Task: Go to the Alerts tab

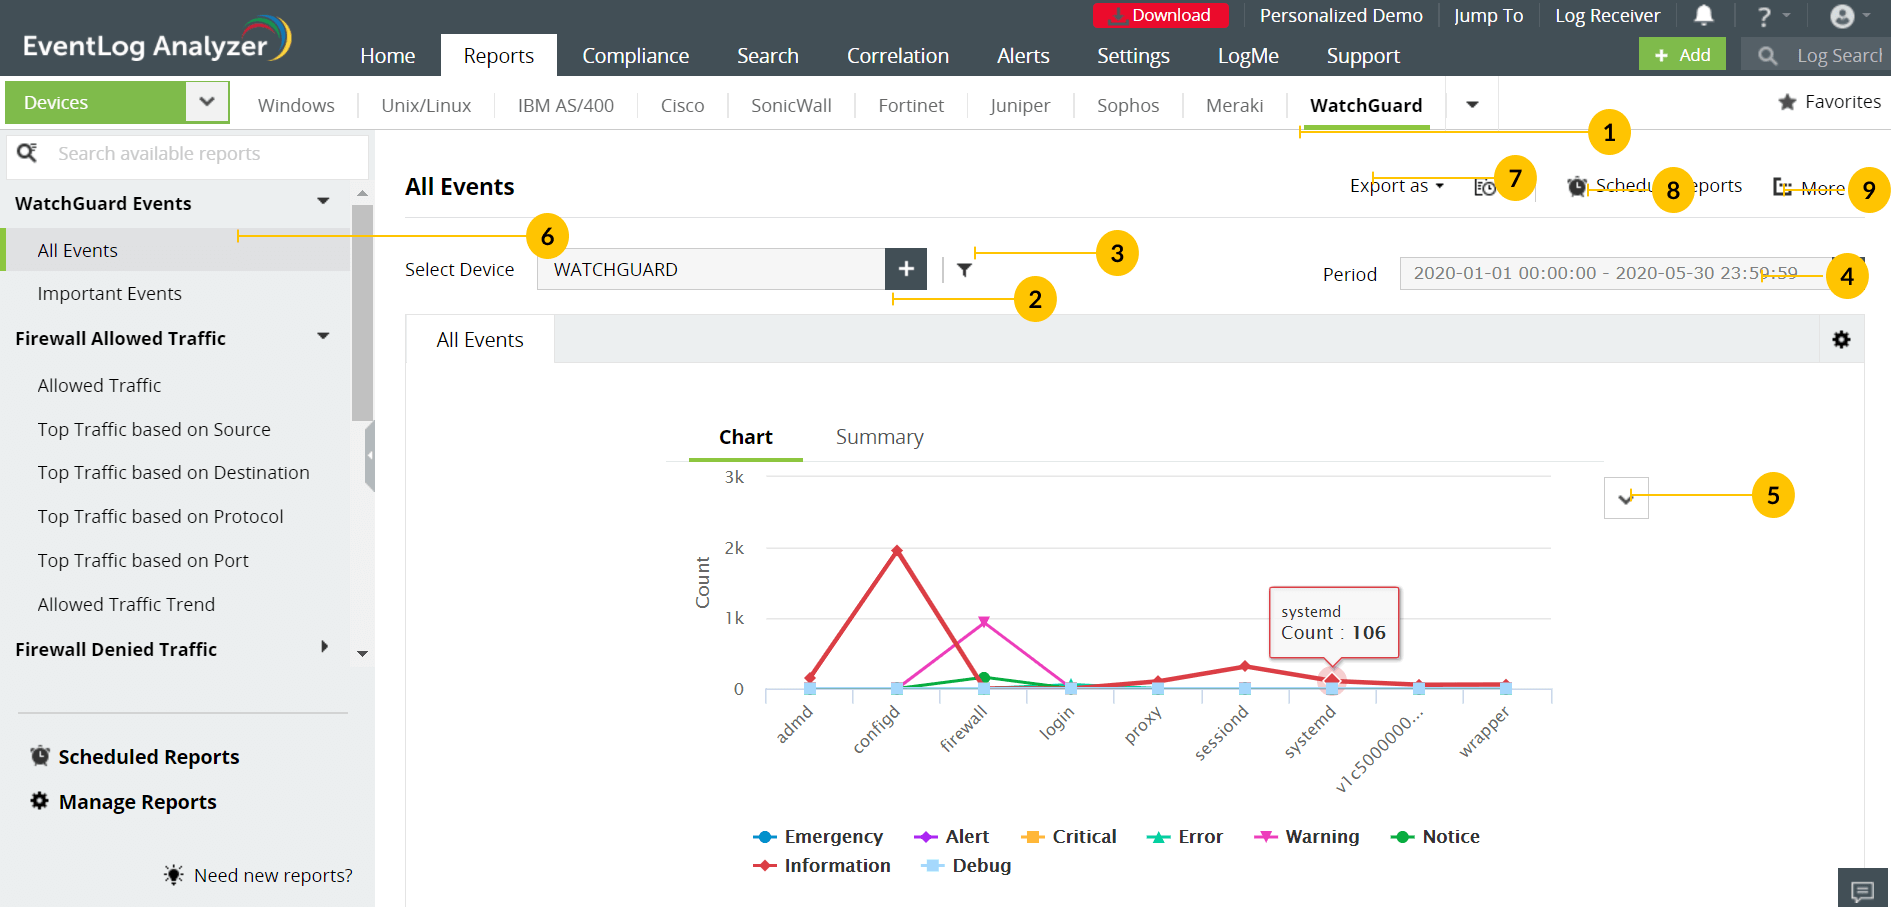Action: point(1023,56)
